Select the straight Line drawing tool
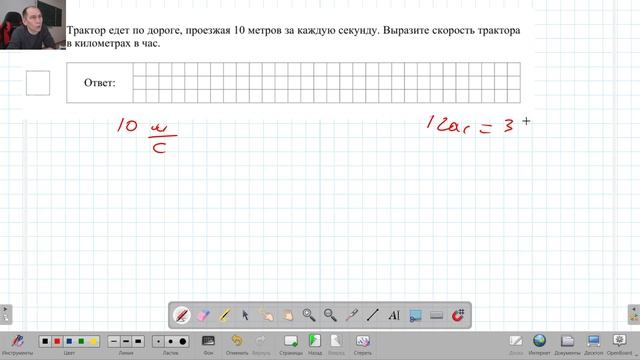640x360 pixels. [373, 315]
